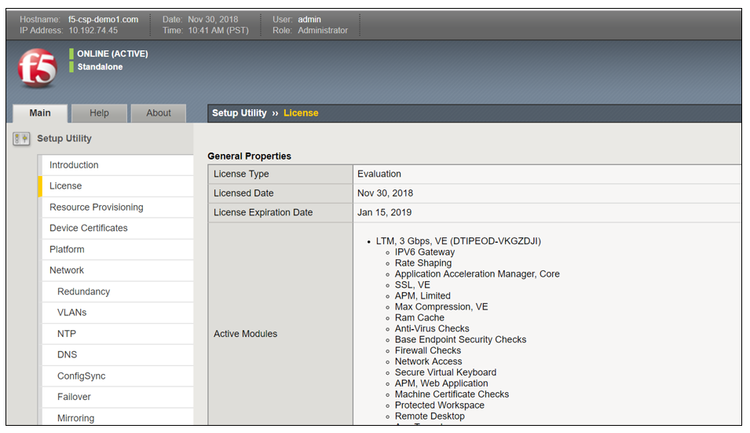Screen dimensions: 750x433
Task: Click the Anti-Virus Checks entry
Action: pos(432,329)
